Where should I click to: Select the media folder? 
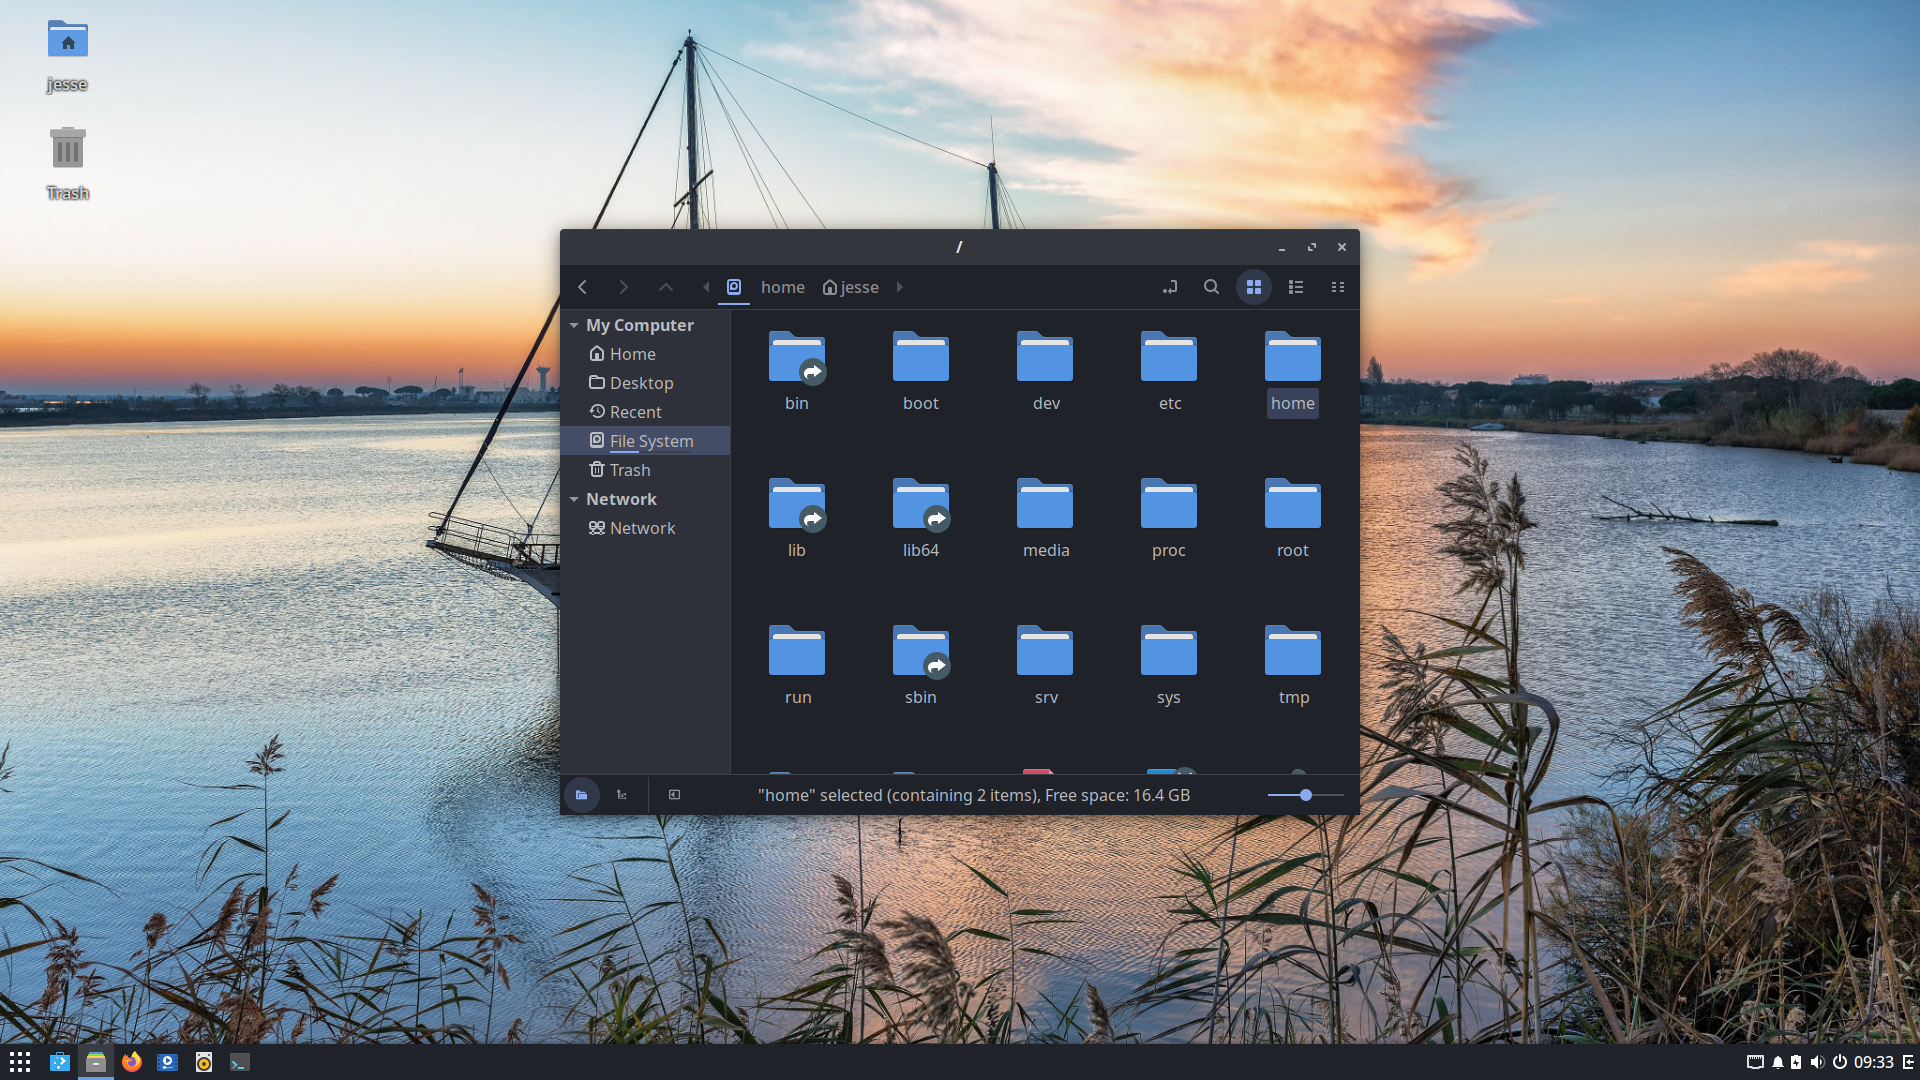[1045, 518]
